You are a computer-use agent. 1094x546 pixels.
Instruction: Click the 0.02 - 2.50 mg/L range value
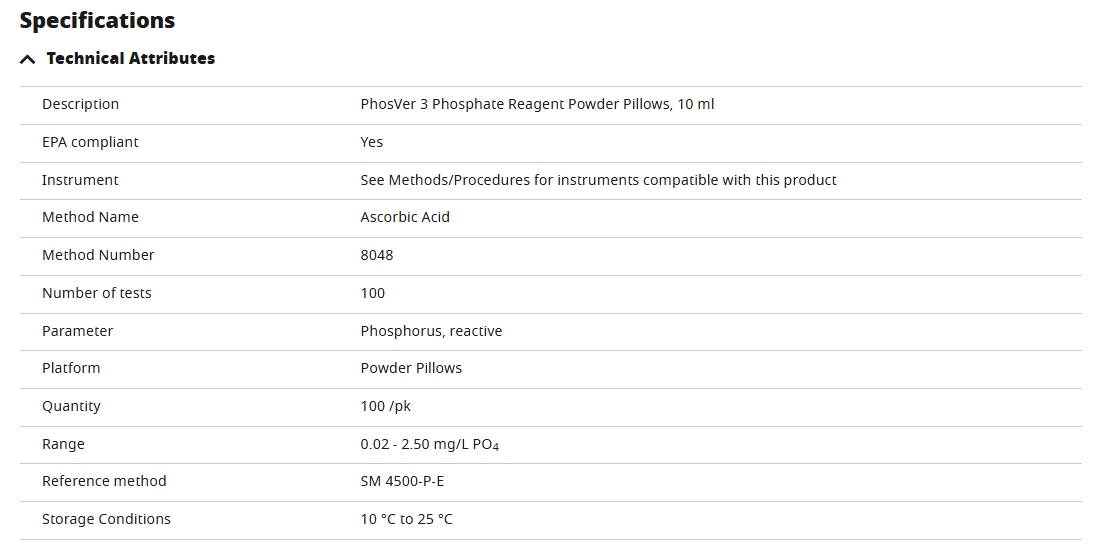(429, 444)
